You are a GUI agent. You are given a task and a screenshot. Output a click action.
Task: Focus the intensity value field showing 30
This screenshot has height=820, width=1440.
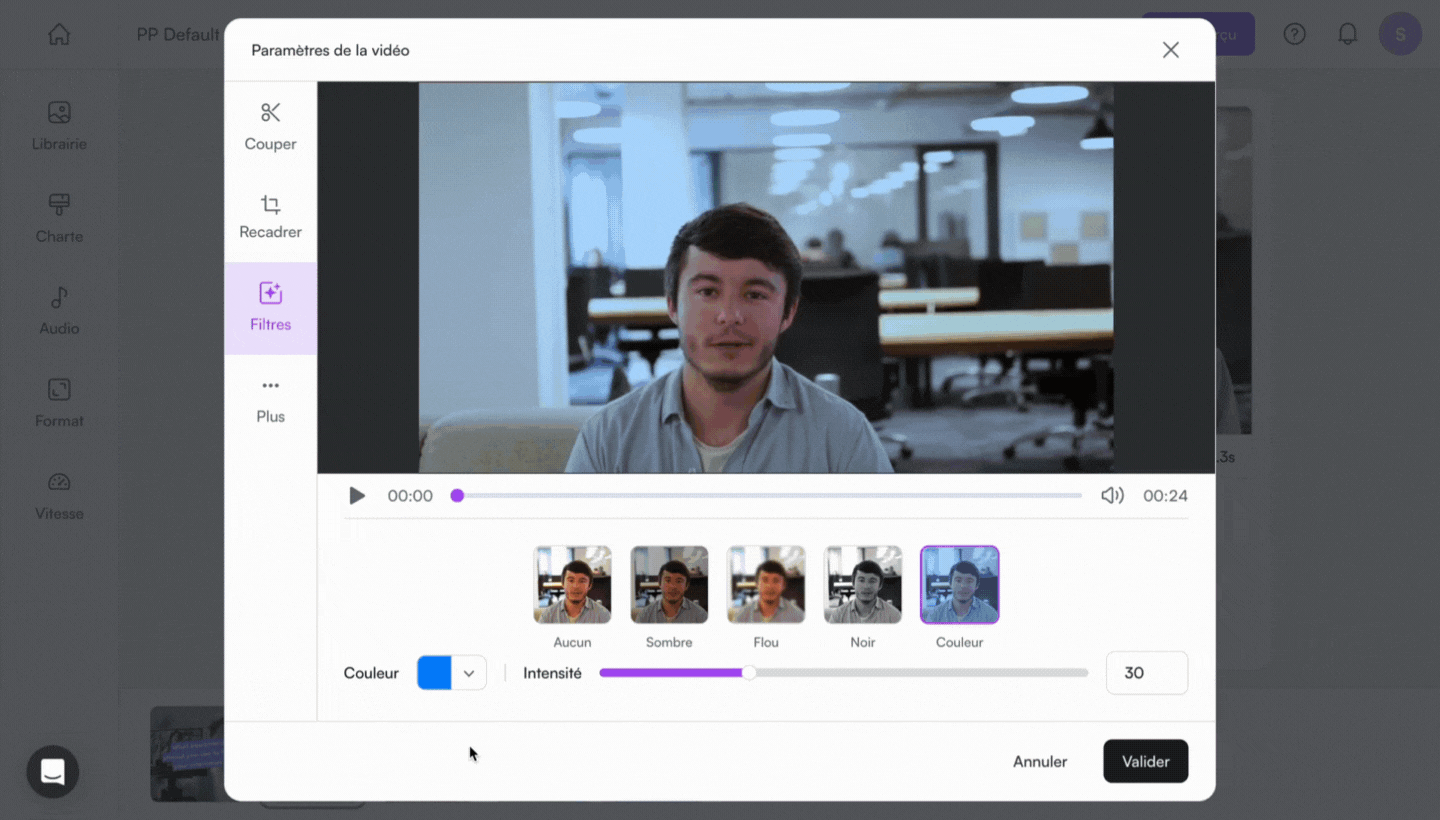point(1146,673)
